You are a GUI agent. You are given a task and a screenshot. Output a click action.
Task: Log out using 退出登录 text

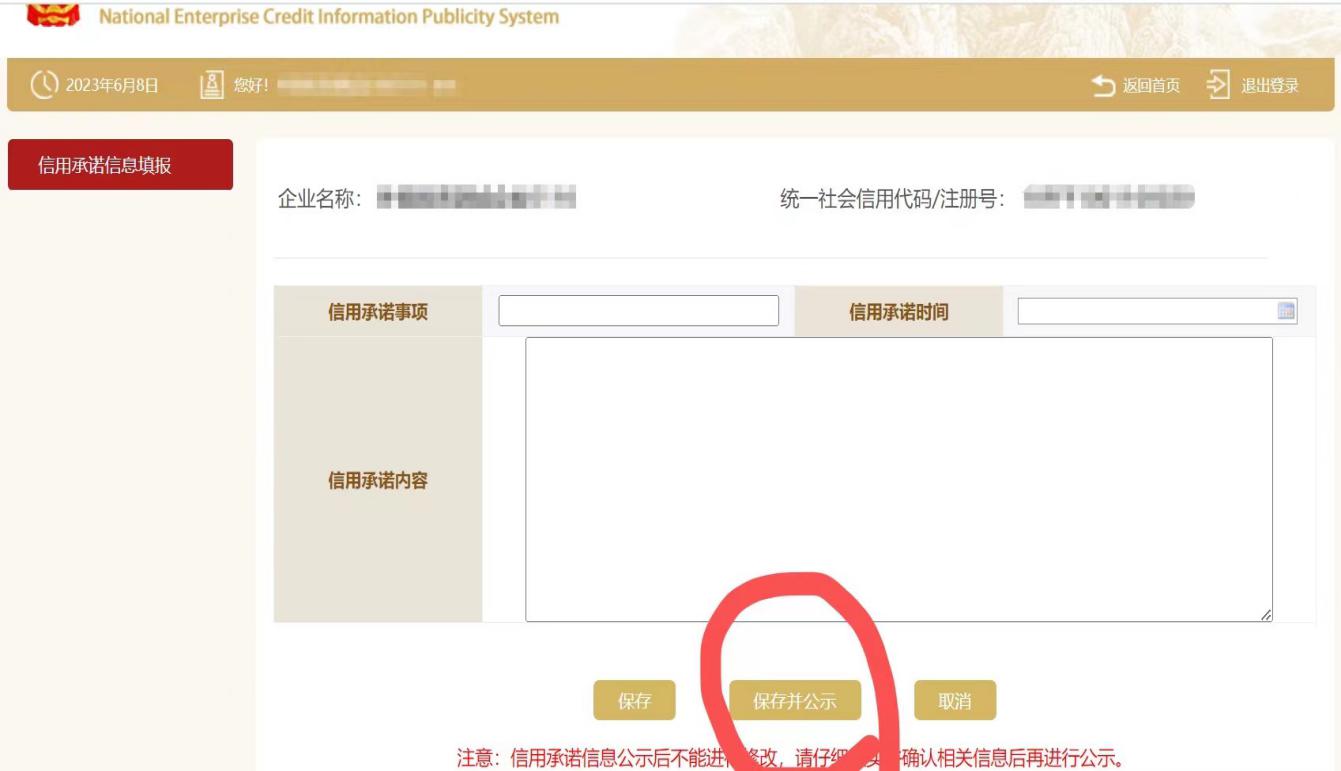[1270, 85]
